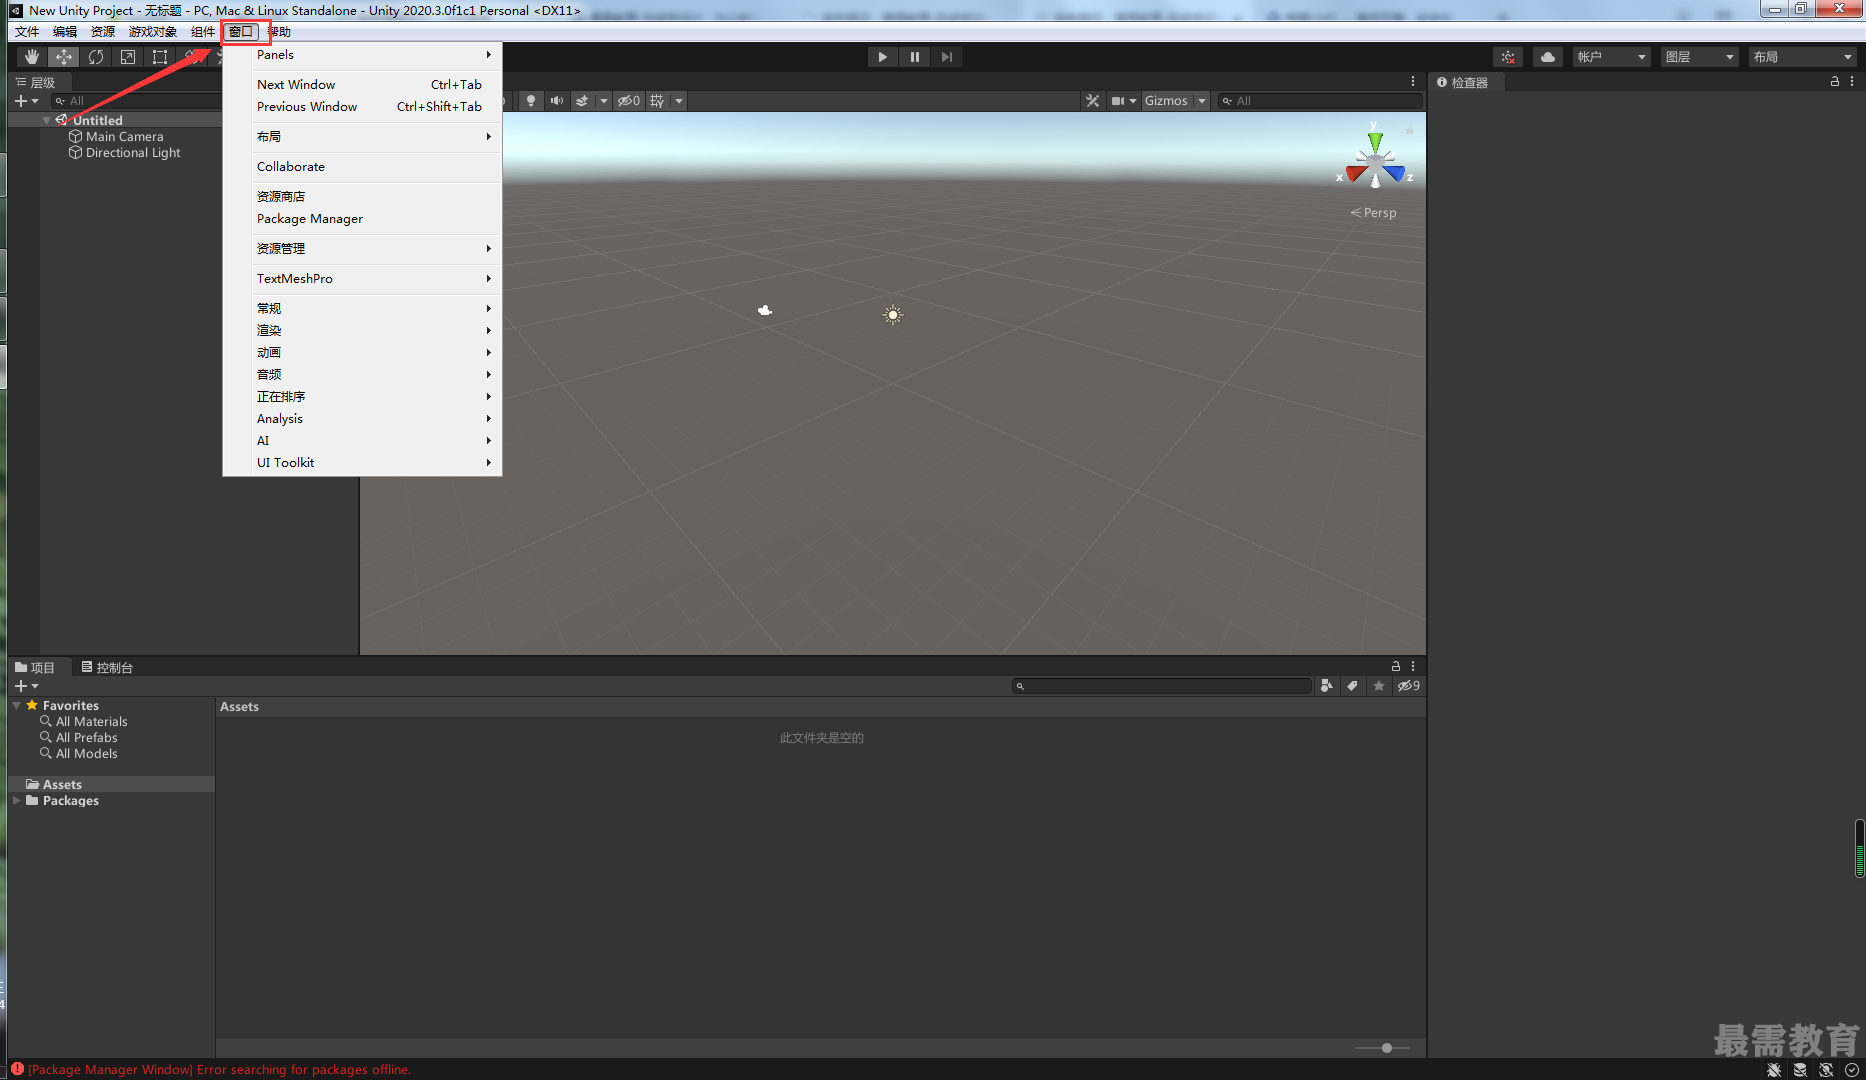Open the scene view more options menu
The height and width of the screenshot is (1080, 1866).
click(x=1413, y=82)
